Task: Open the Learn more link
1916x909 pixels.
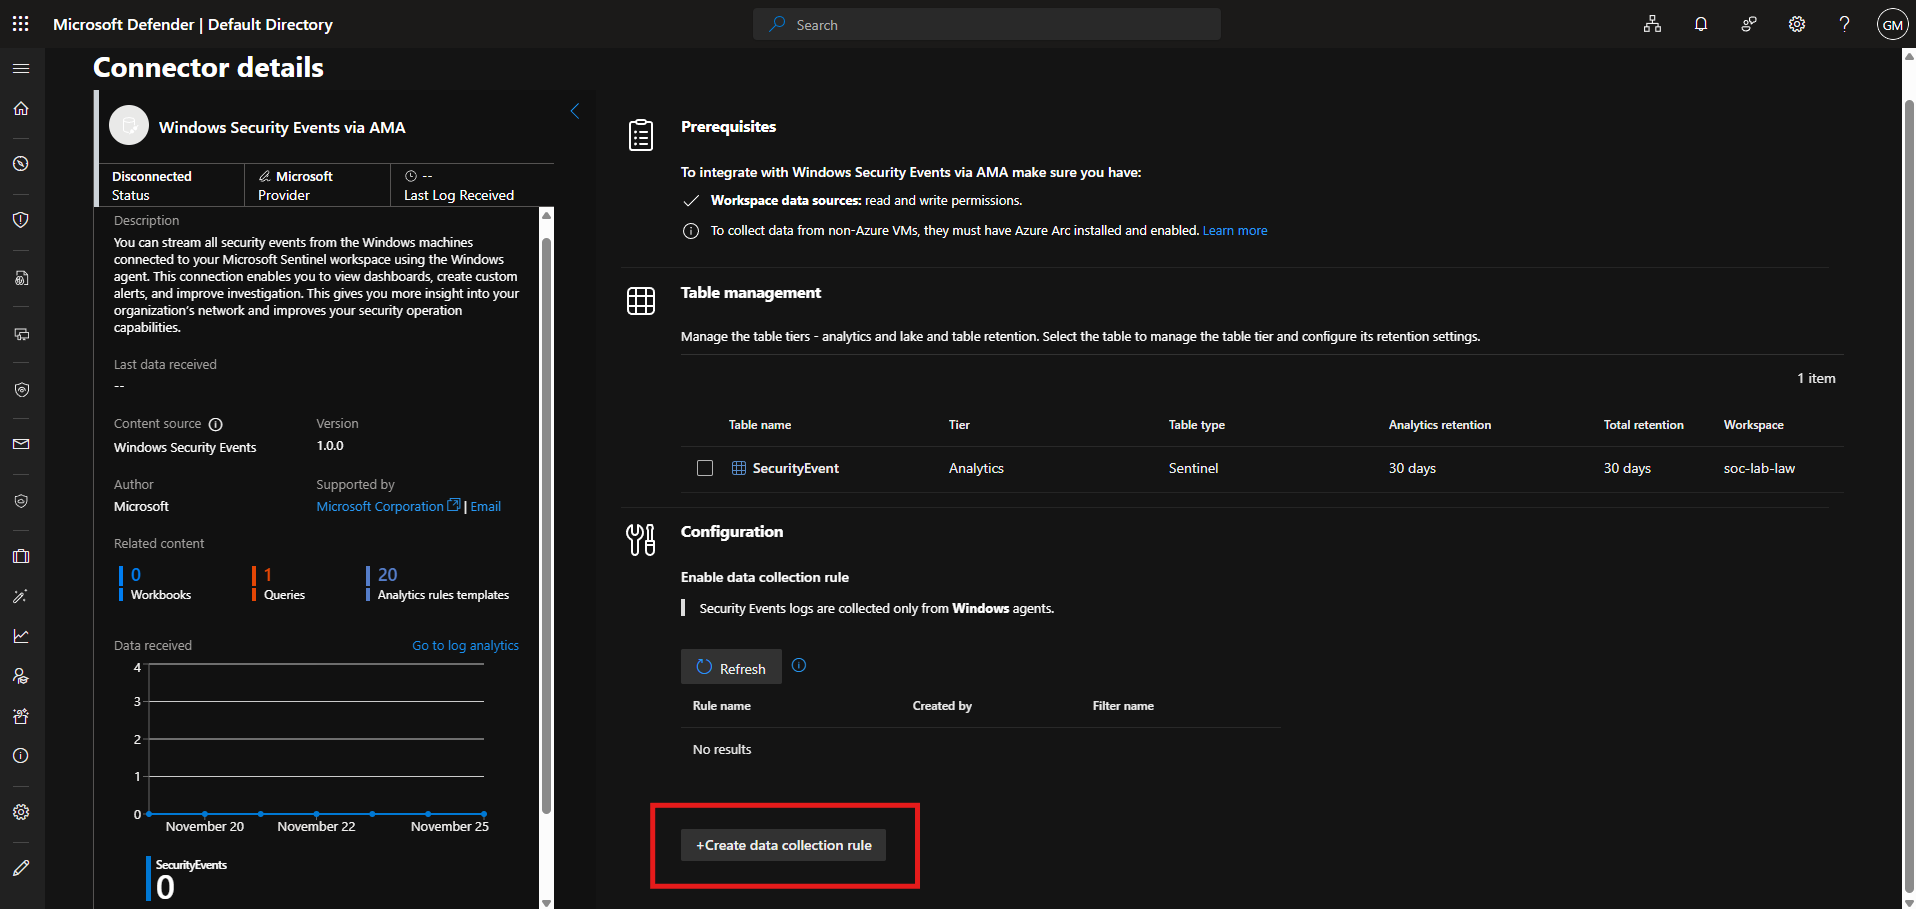Action: (1235, 230)
